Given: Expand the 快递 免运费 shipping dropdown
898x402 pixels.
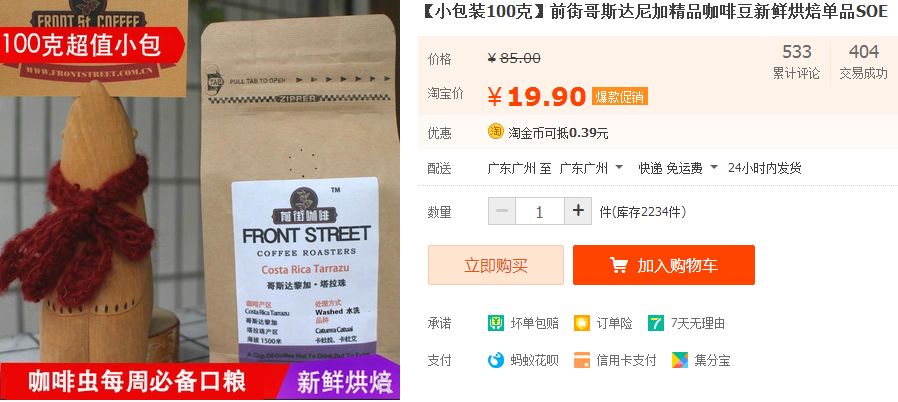Looking at the screenshot, I should (x=678, y=168).
